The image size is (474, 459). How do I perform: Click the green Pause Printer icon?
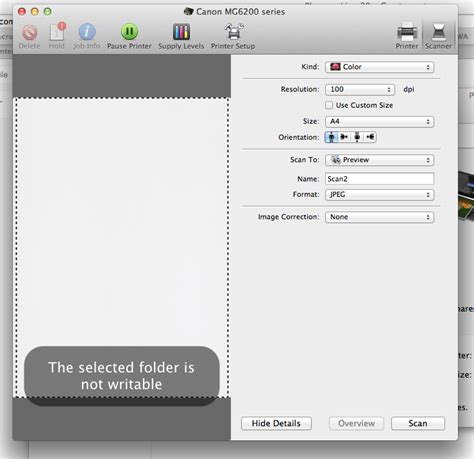point(129,32)
